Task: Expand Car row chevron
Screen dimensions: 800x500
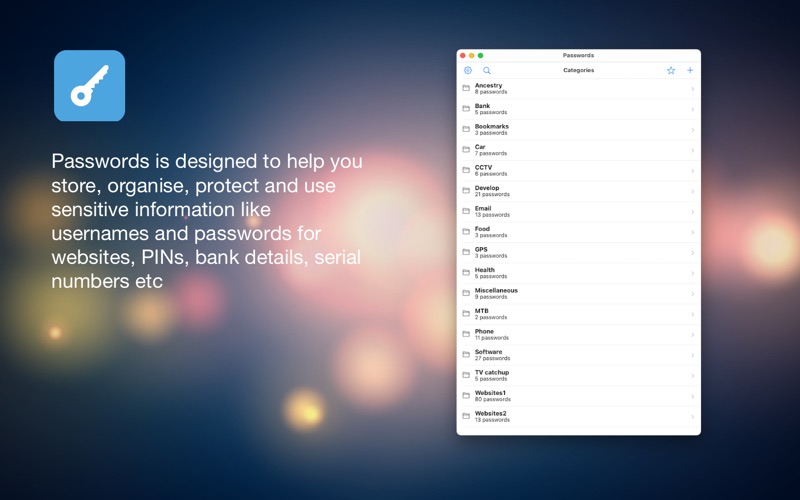Action: (692, 150)
